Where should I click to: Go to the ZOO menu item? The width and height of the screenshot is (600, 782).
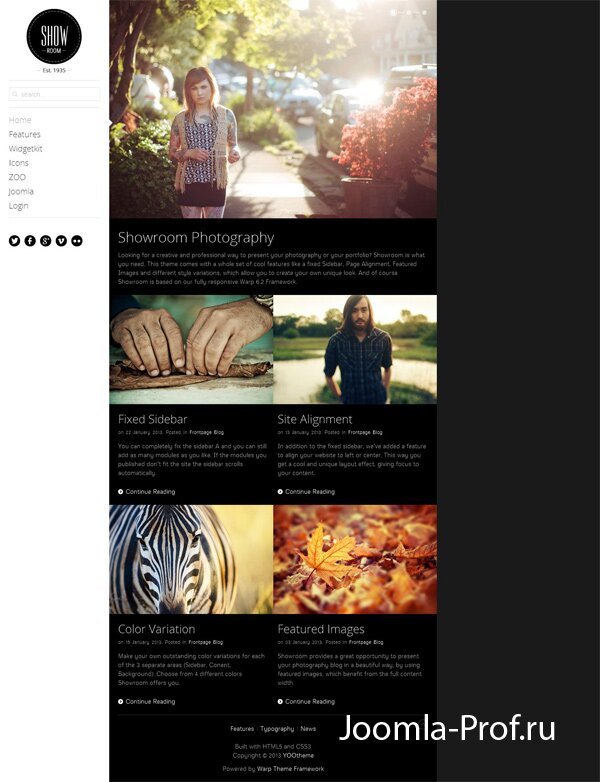tap(17, 177)
